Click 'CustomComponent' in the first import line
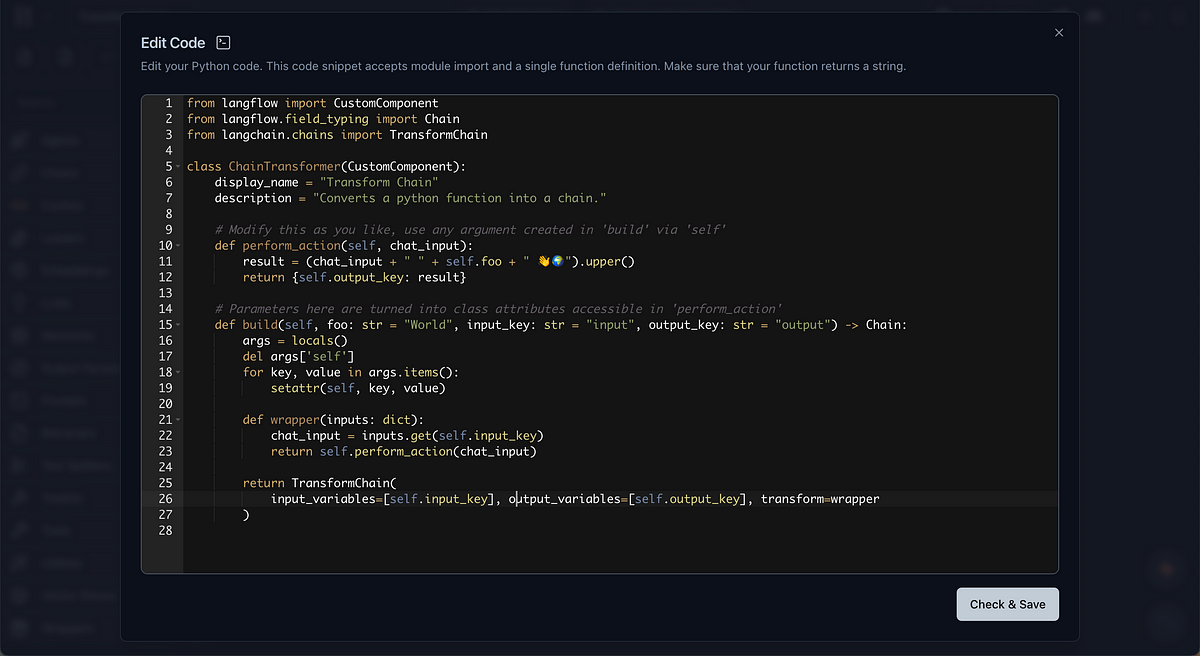Viewport: 1200px width, 656px height. [386, 103]
